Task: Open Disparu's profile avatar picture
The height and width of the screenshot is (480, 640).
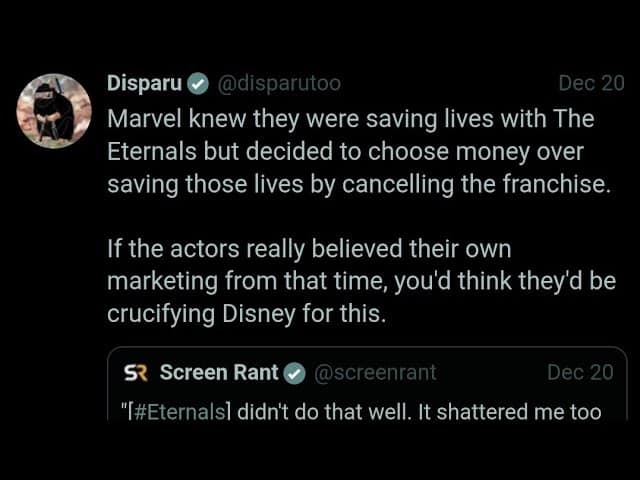Action: tap(53, 110)
